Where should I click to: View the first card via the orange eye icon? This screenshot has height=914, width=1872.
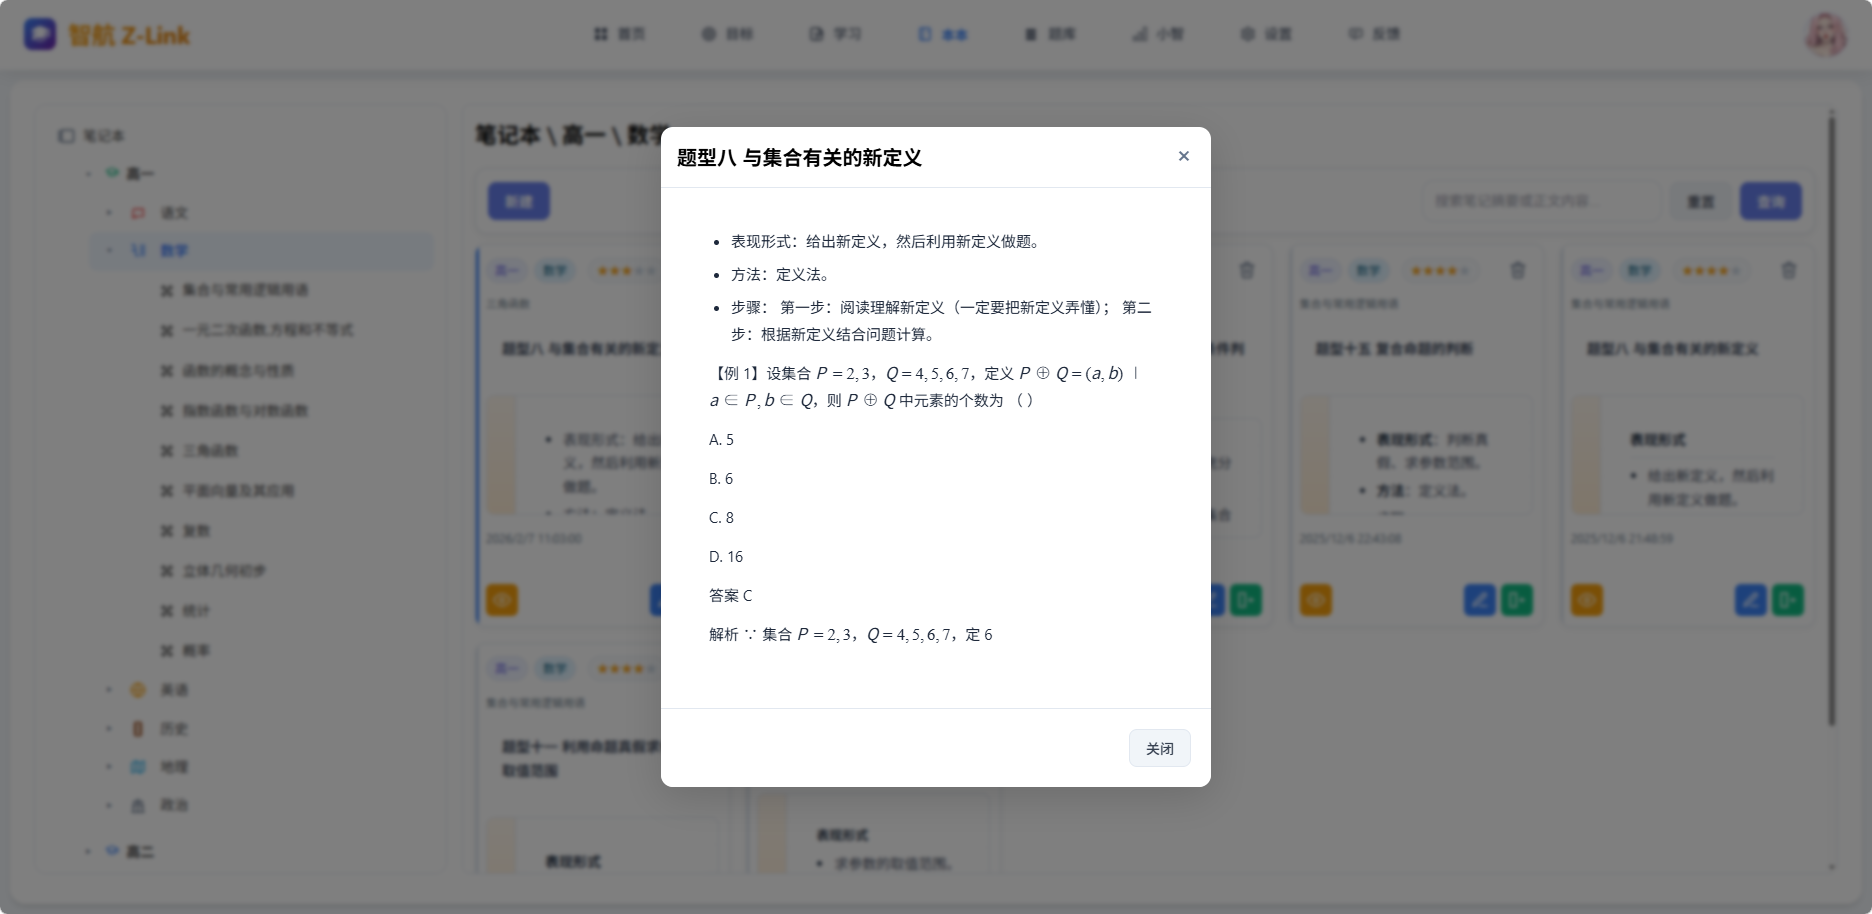tap(502, 600)
